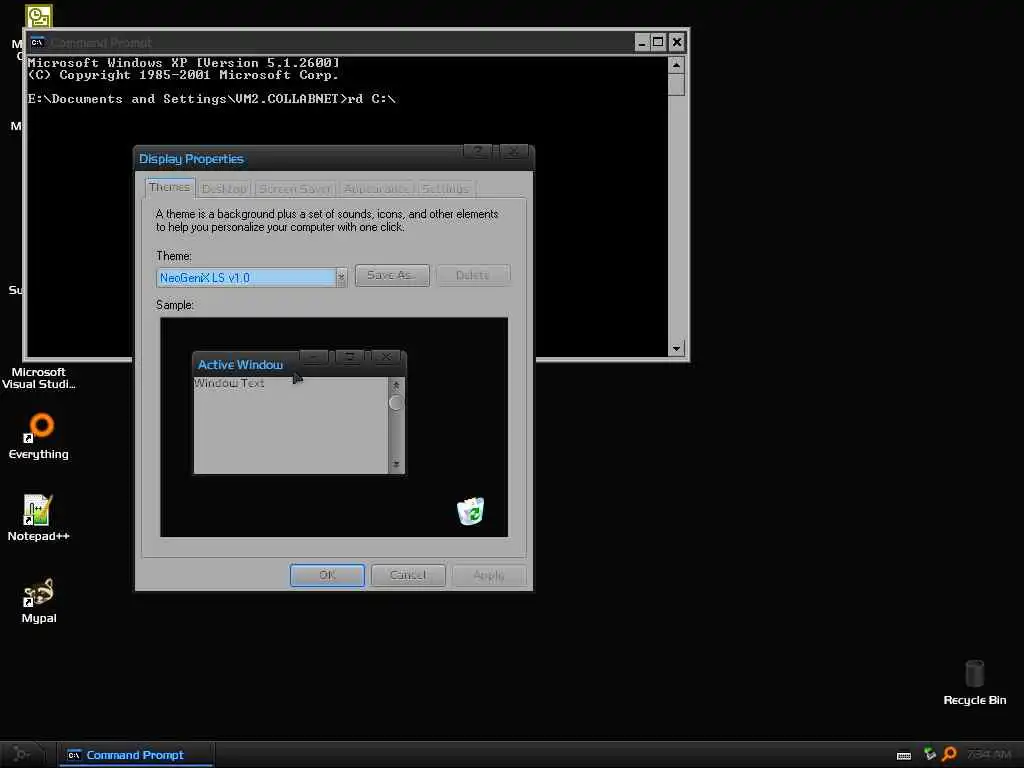Click the Command Prompt taskbar button

pyautogui.click(x=136, y=755)
